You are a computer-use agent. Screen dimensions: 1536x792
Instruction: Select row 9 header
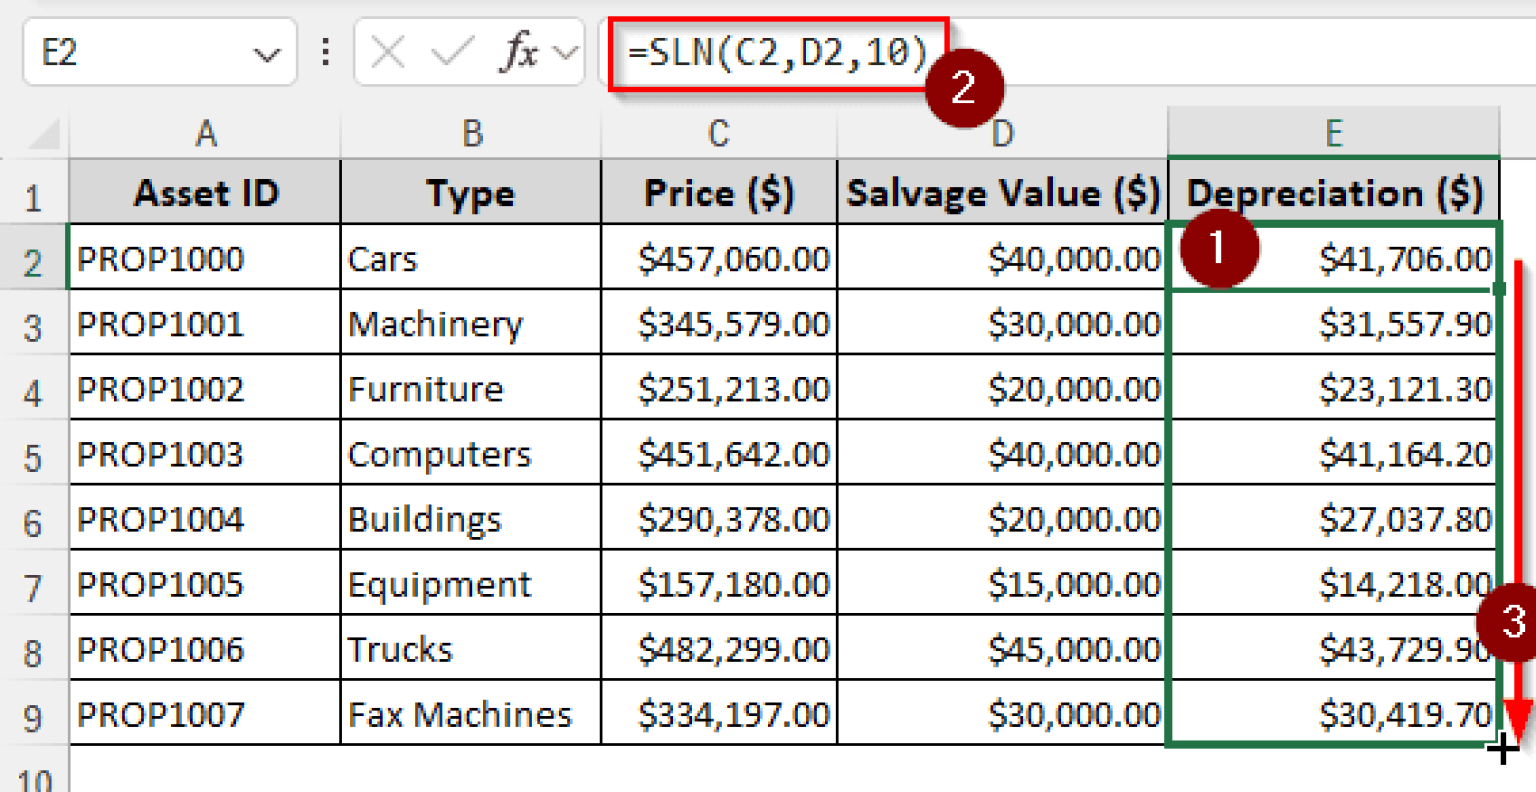pos(33,713)
